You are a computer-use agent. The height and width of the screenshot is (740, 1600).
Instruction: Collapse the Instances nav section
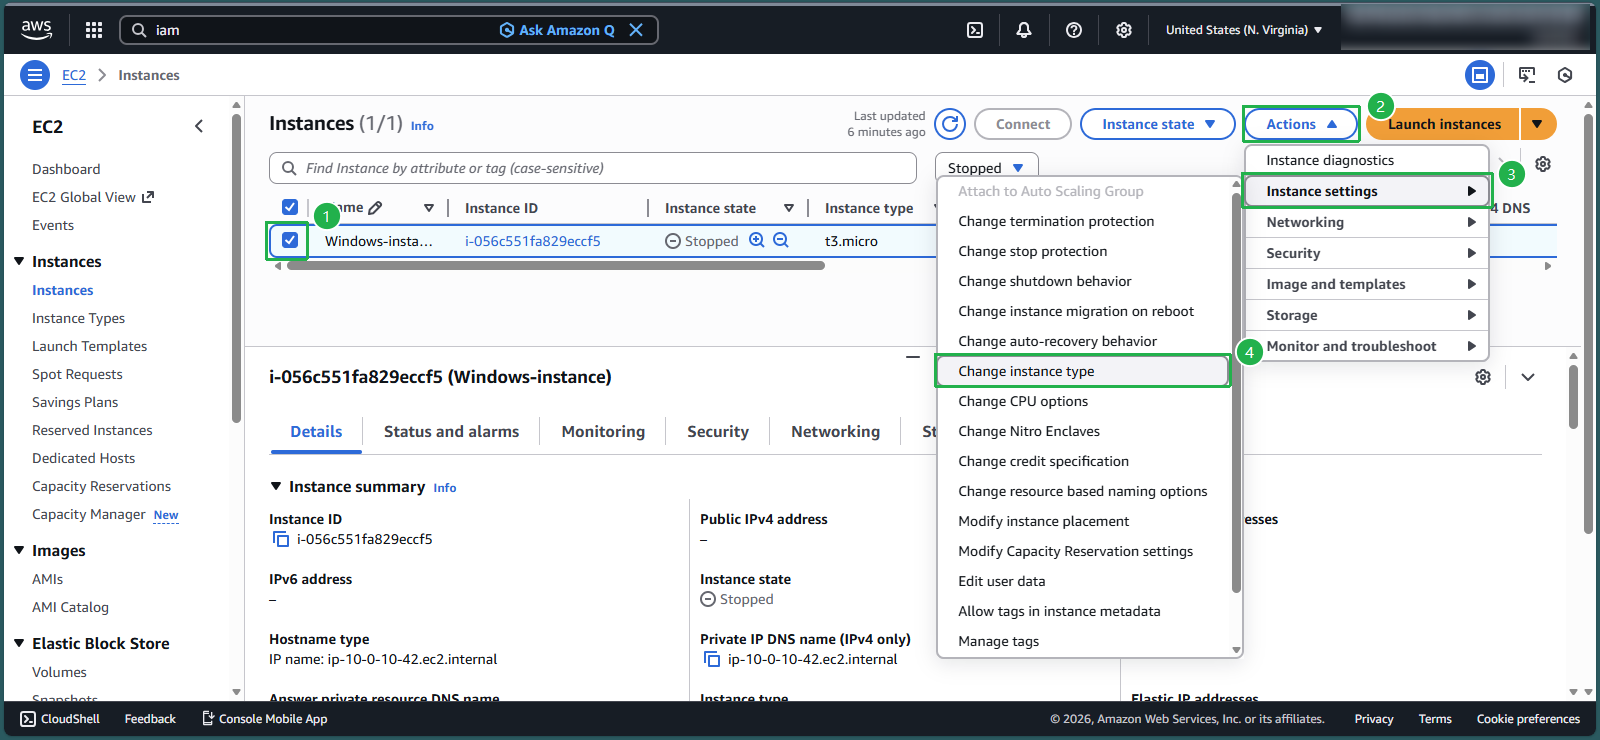point(19,261)
